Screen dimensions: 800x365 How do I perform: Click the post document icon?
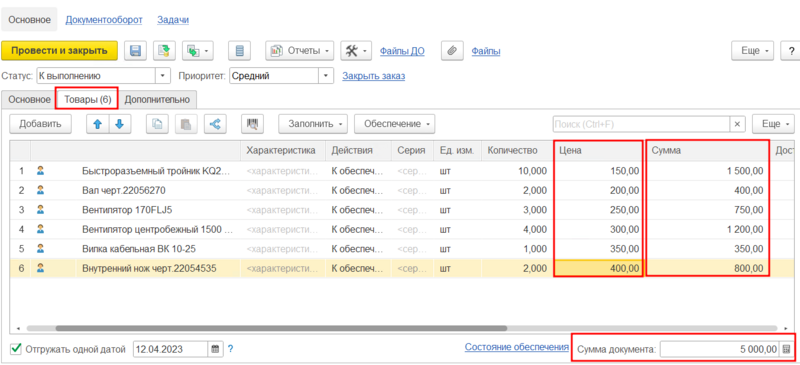point(164,51)
